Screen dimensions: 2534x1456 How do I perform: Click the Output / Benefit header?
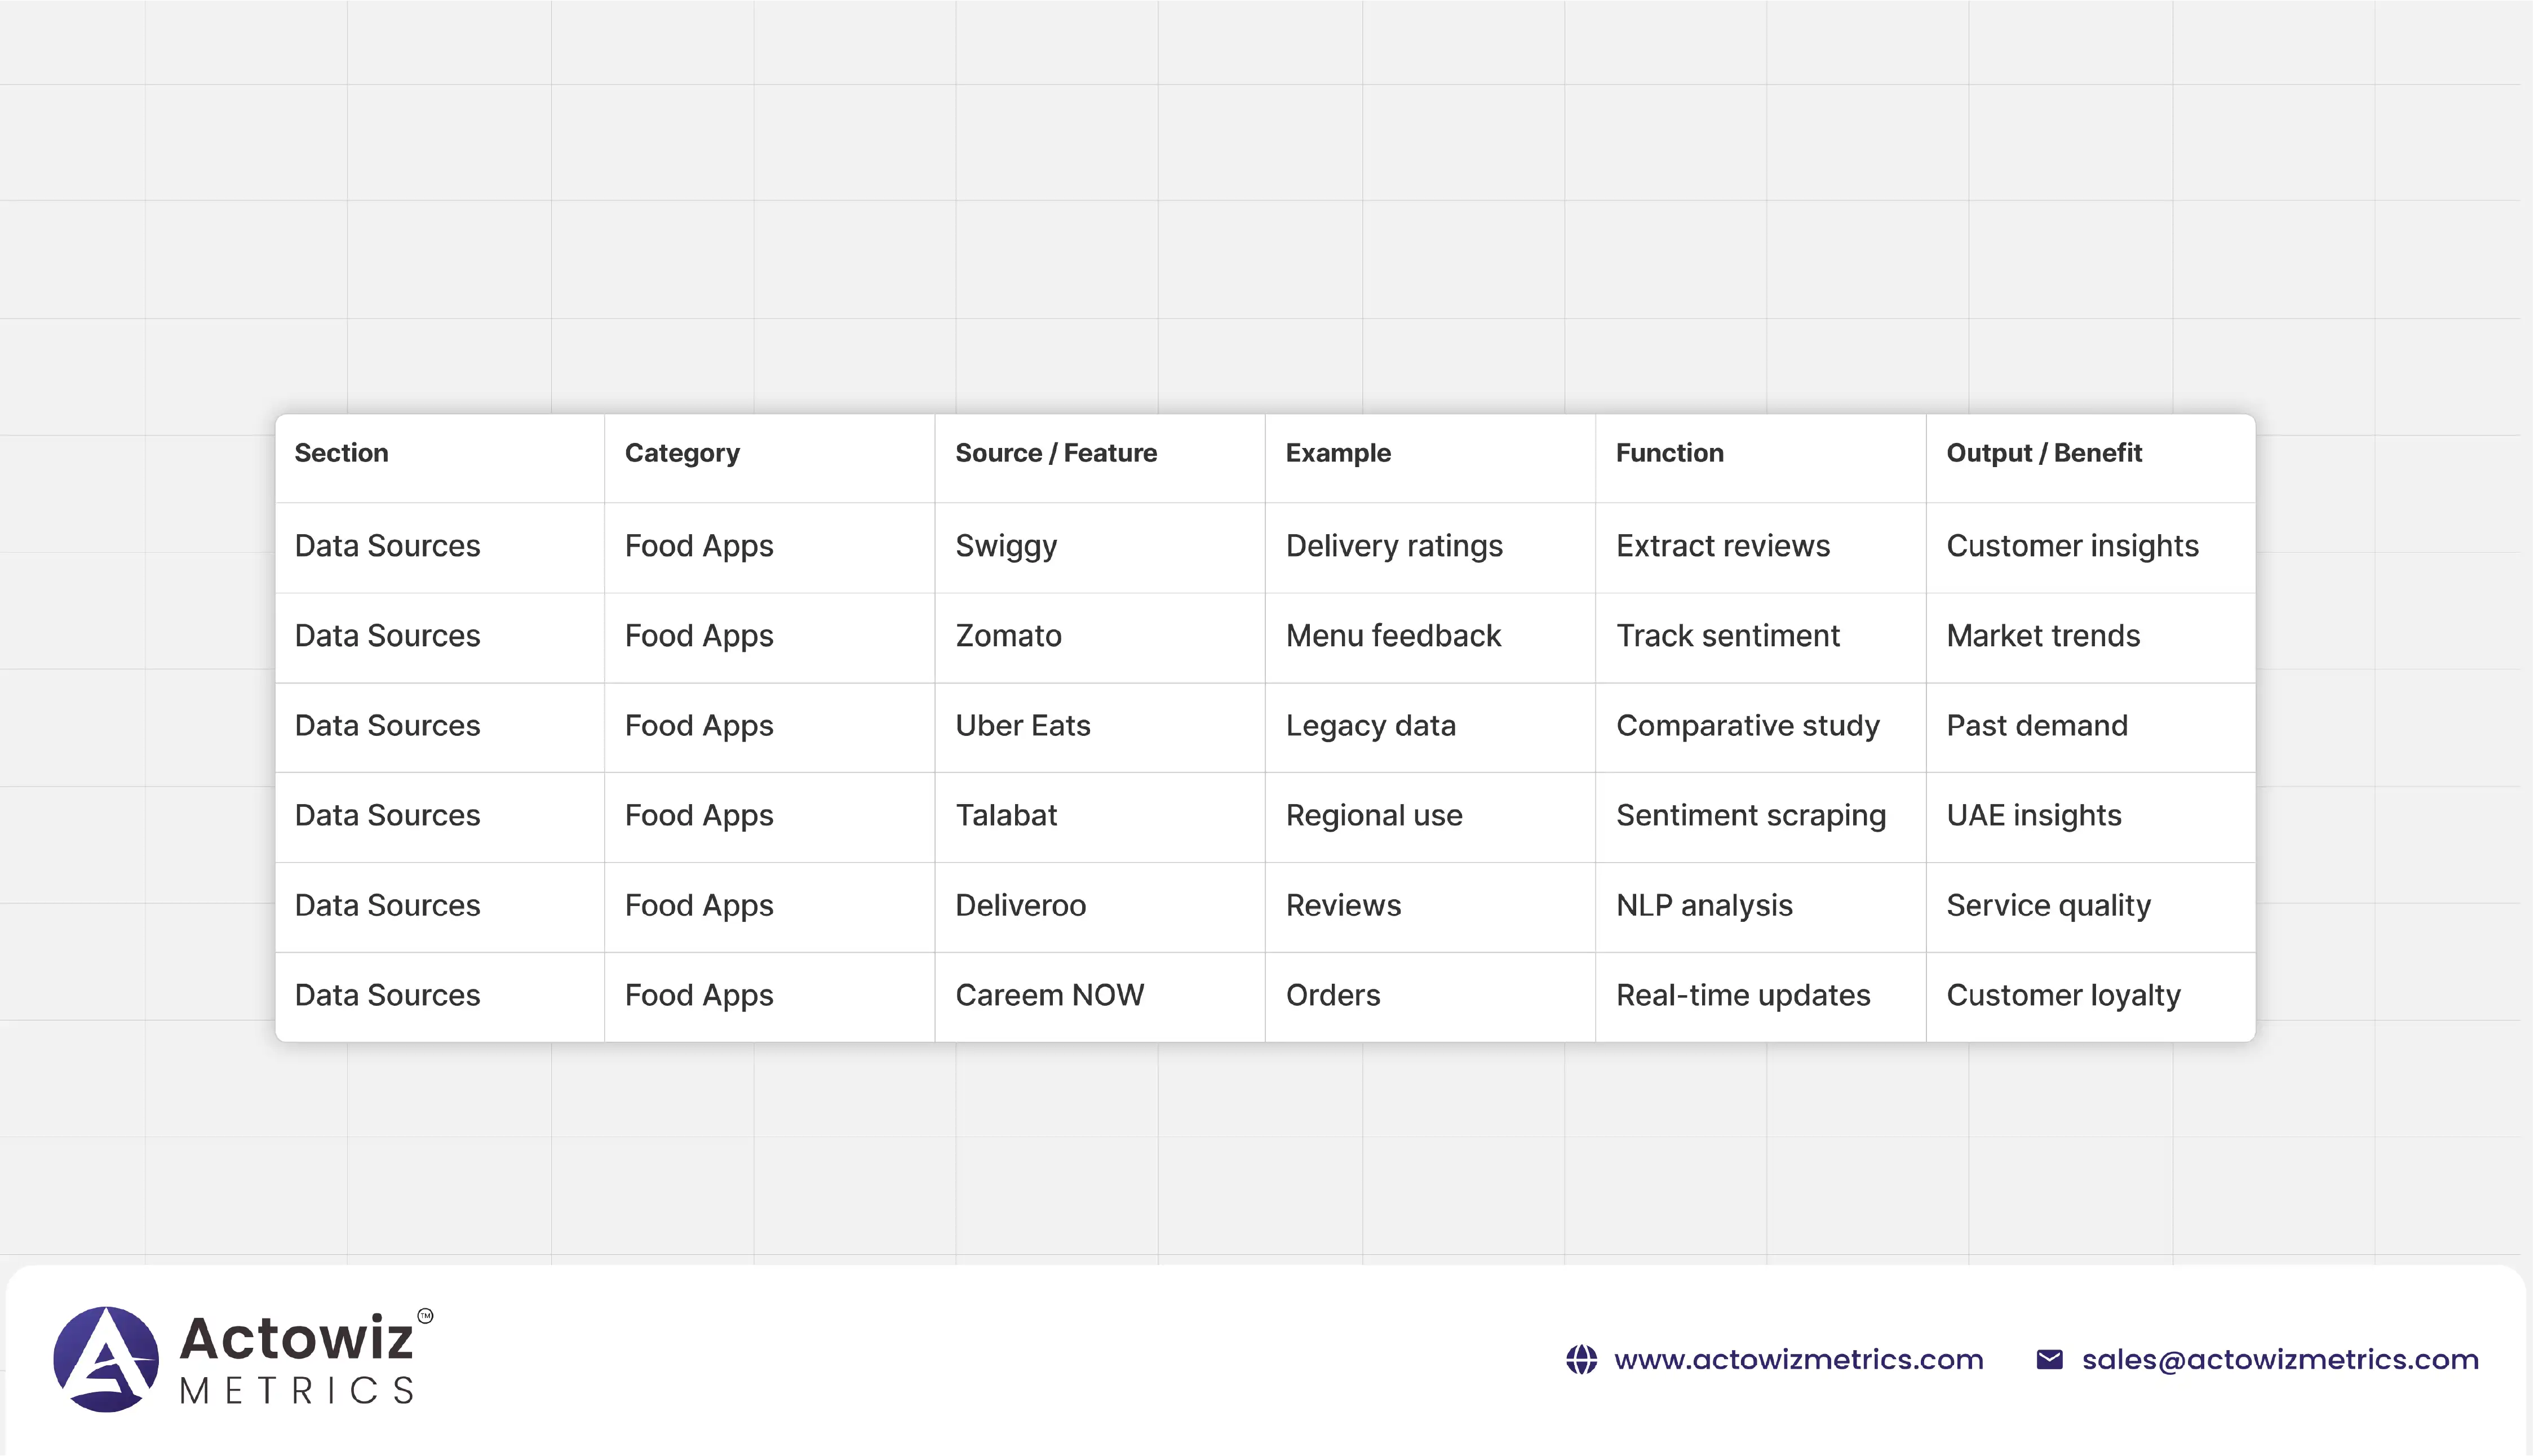click(x=2043, y=453)
